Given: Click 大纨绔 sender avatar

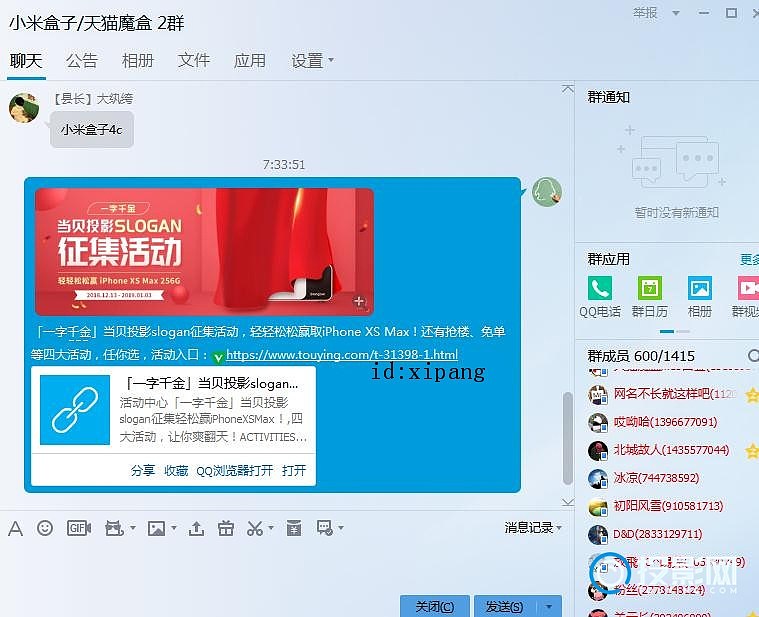Looking at the screenshot, I should click(x=24, y=108).
